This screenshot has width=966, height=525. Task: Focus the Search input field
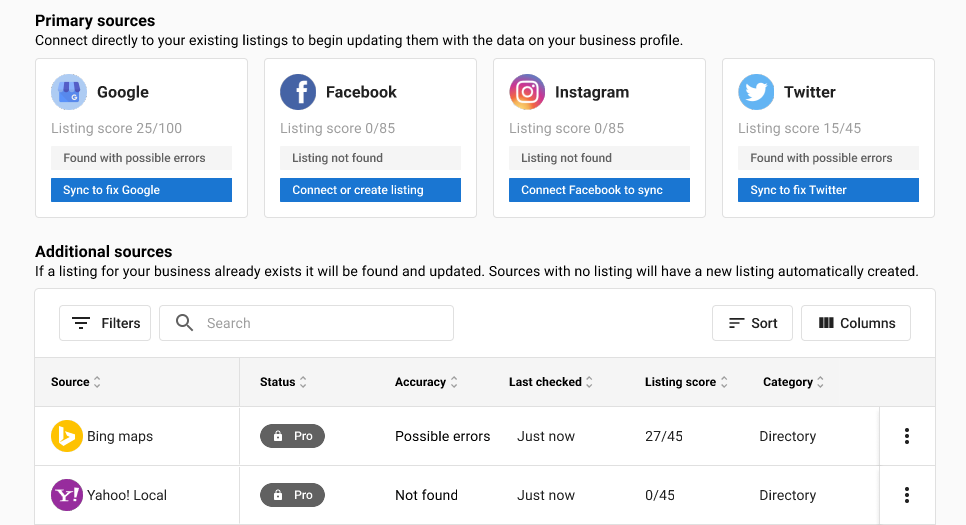coord(306,323)
